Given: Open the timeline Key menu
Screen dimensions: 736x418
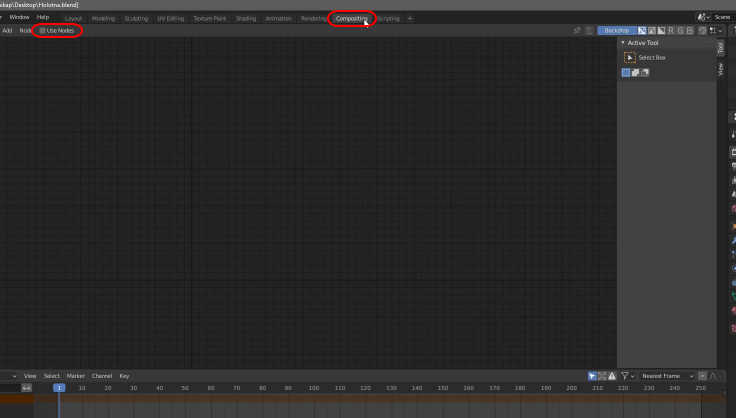Looking at the screenshot, I should 124,376.
